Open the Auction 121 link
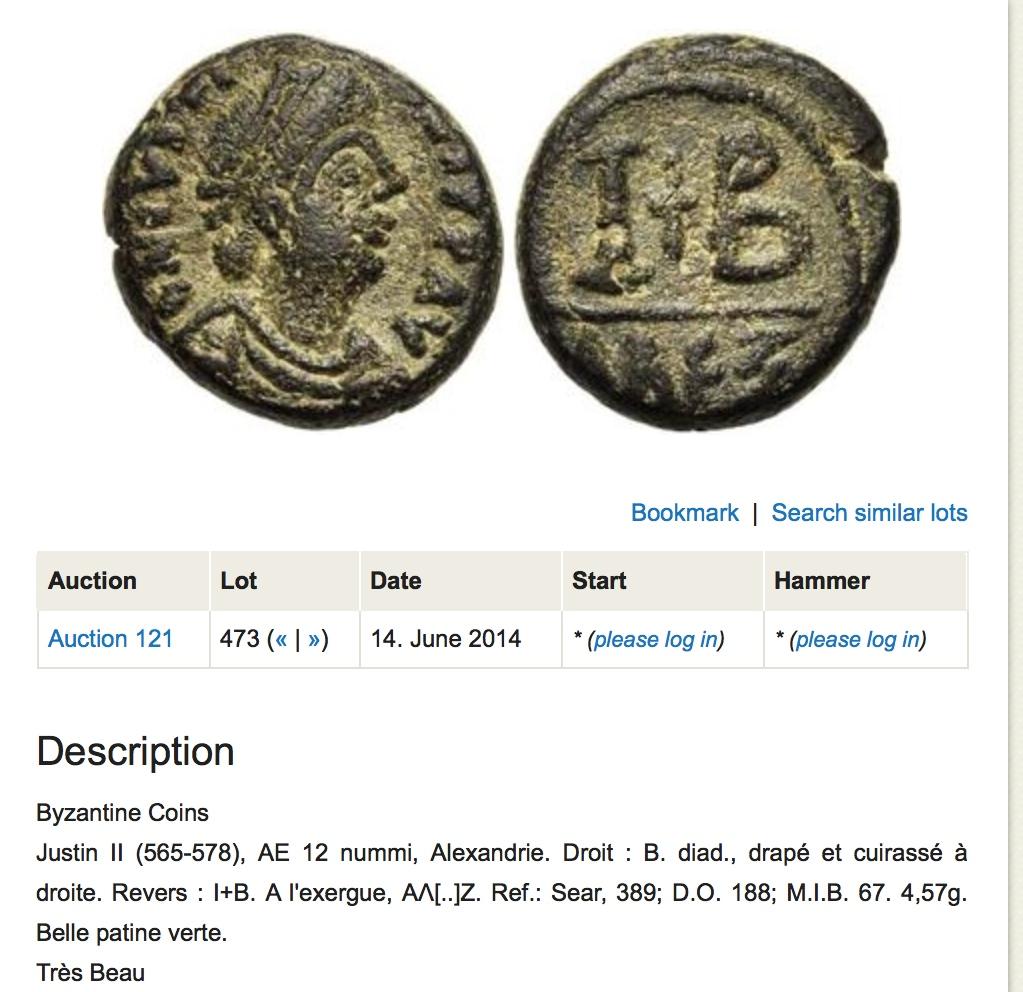The image size is (1023, 992). [110, 638]
